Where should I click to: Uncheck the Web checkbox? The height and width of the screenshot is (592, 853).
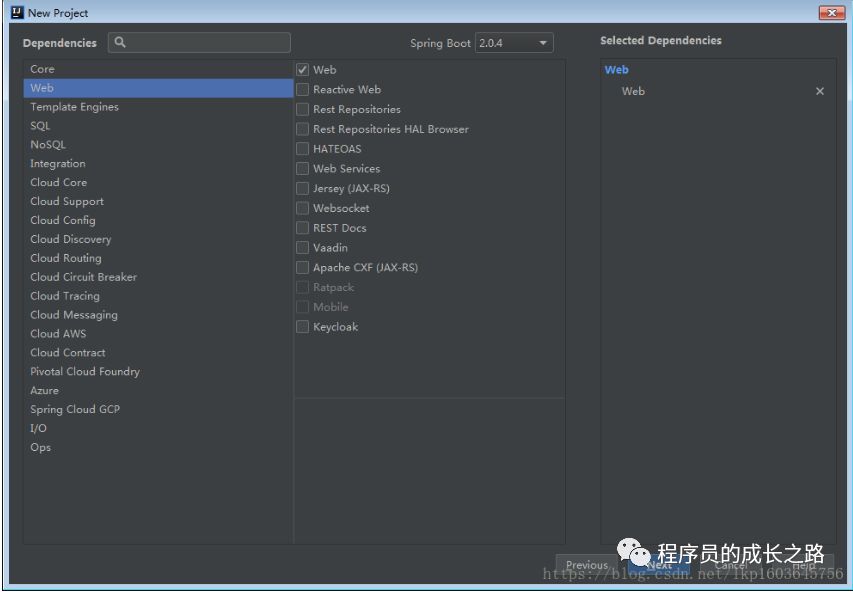coord(302,70)
